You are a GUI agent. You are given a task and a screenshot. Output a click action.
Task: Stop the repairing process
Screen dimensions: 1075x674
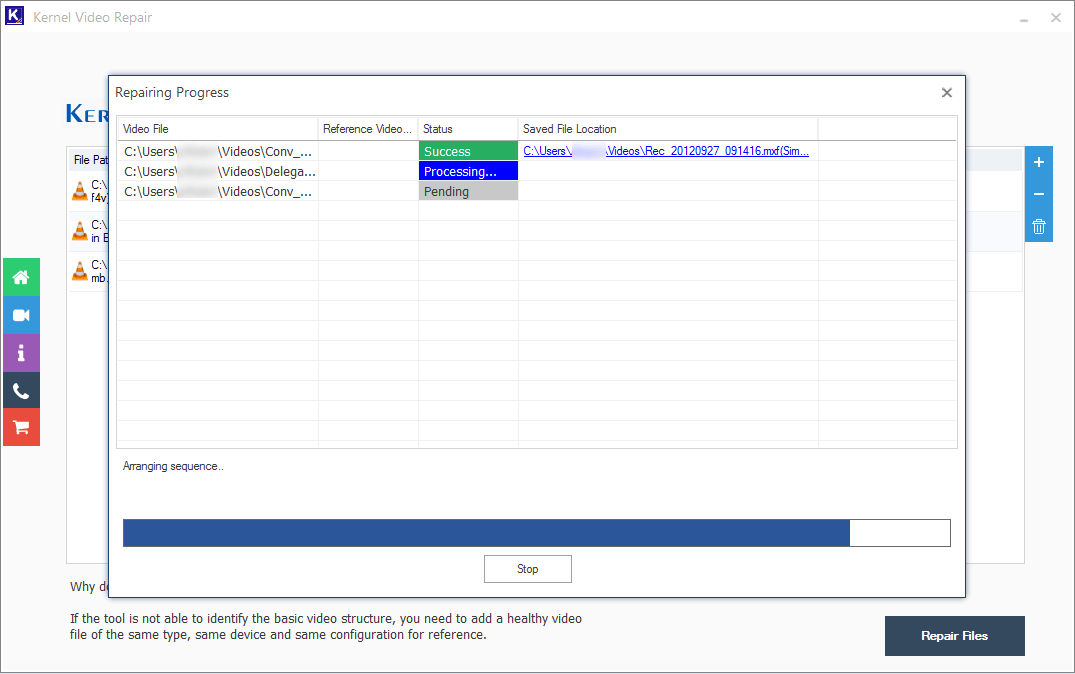click(528, 569)
